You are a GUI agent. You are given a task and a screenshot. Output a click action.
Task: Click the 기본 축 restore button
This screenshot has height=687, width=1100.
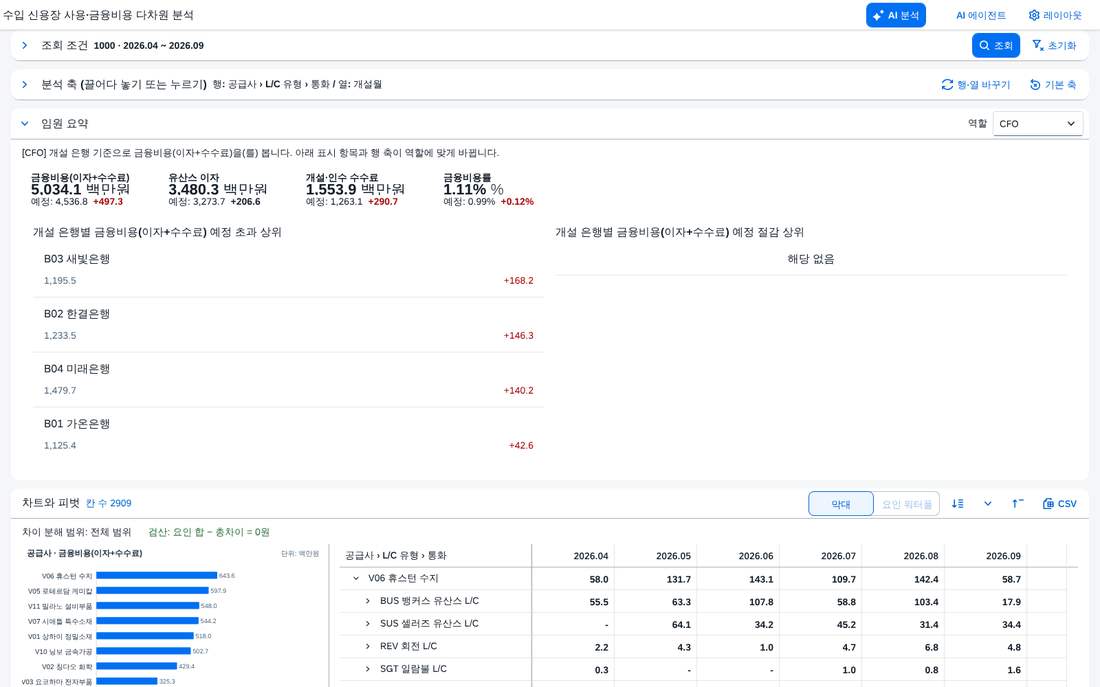pyautogui.click(x=1052, y=85)
